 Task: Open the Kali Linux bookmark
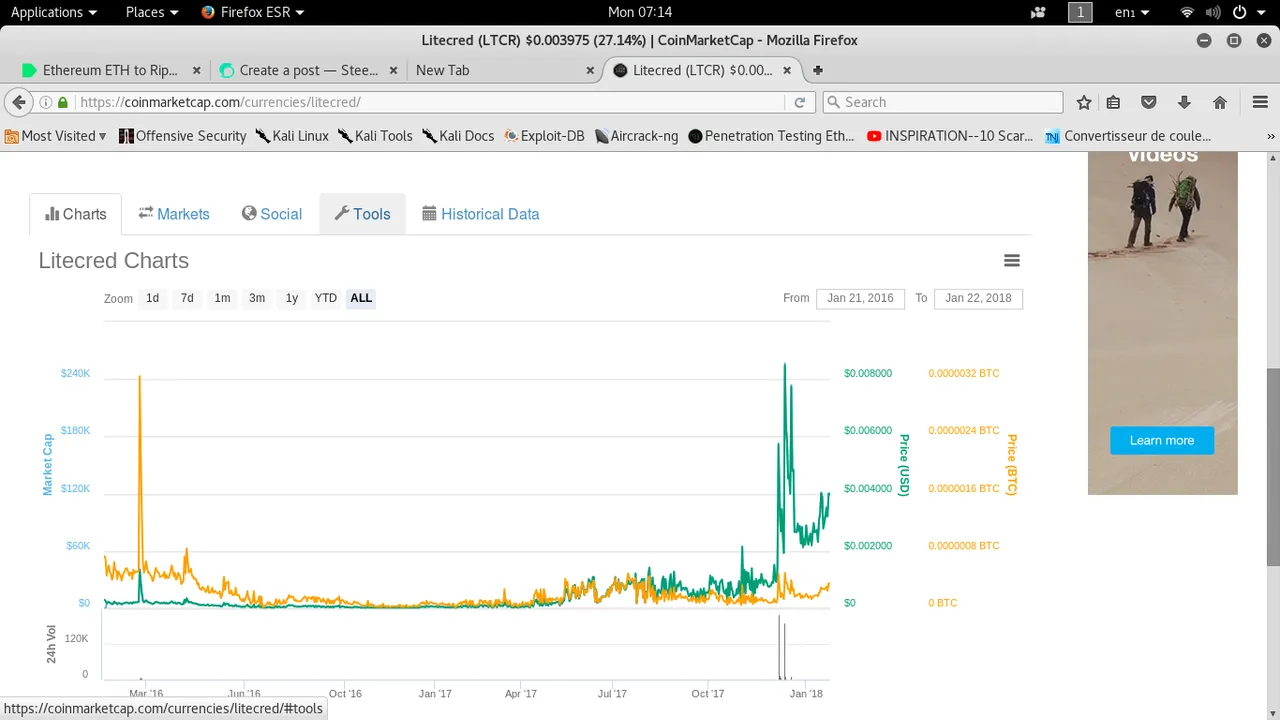[292, 136]
